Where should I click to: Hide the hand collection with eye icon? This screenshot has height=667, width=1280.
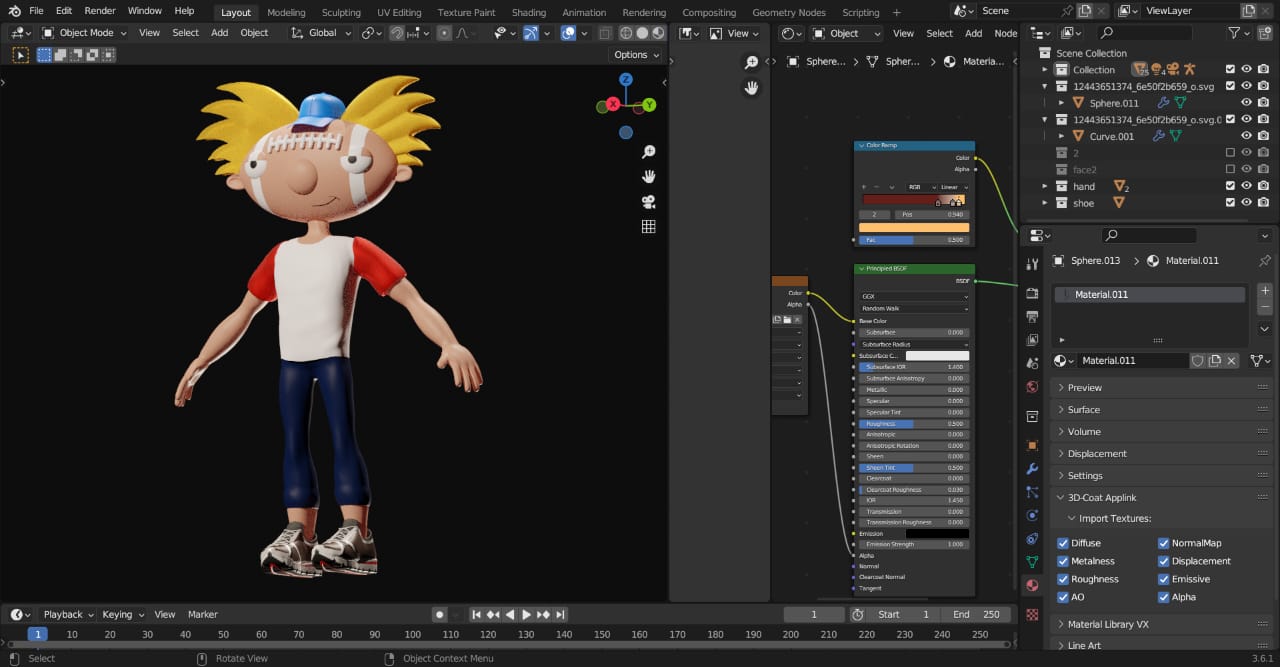(x=1247, y=187)
